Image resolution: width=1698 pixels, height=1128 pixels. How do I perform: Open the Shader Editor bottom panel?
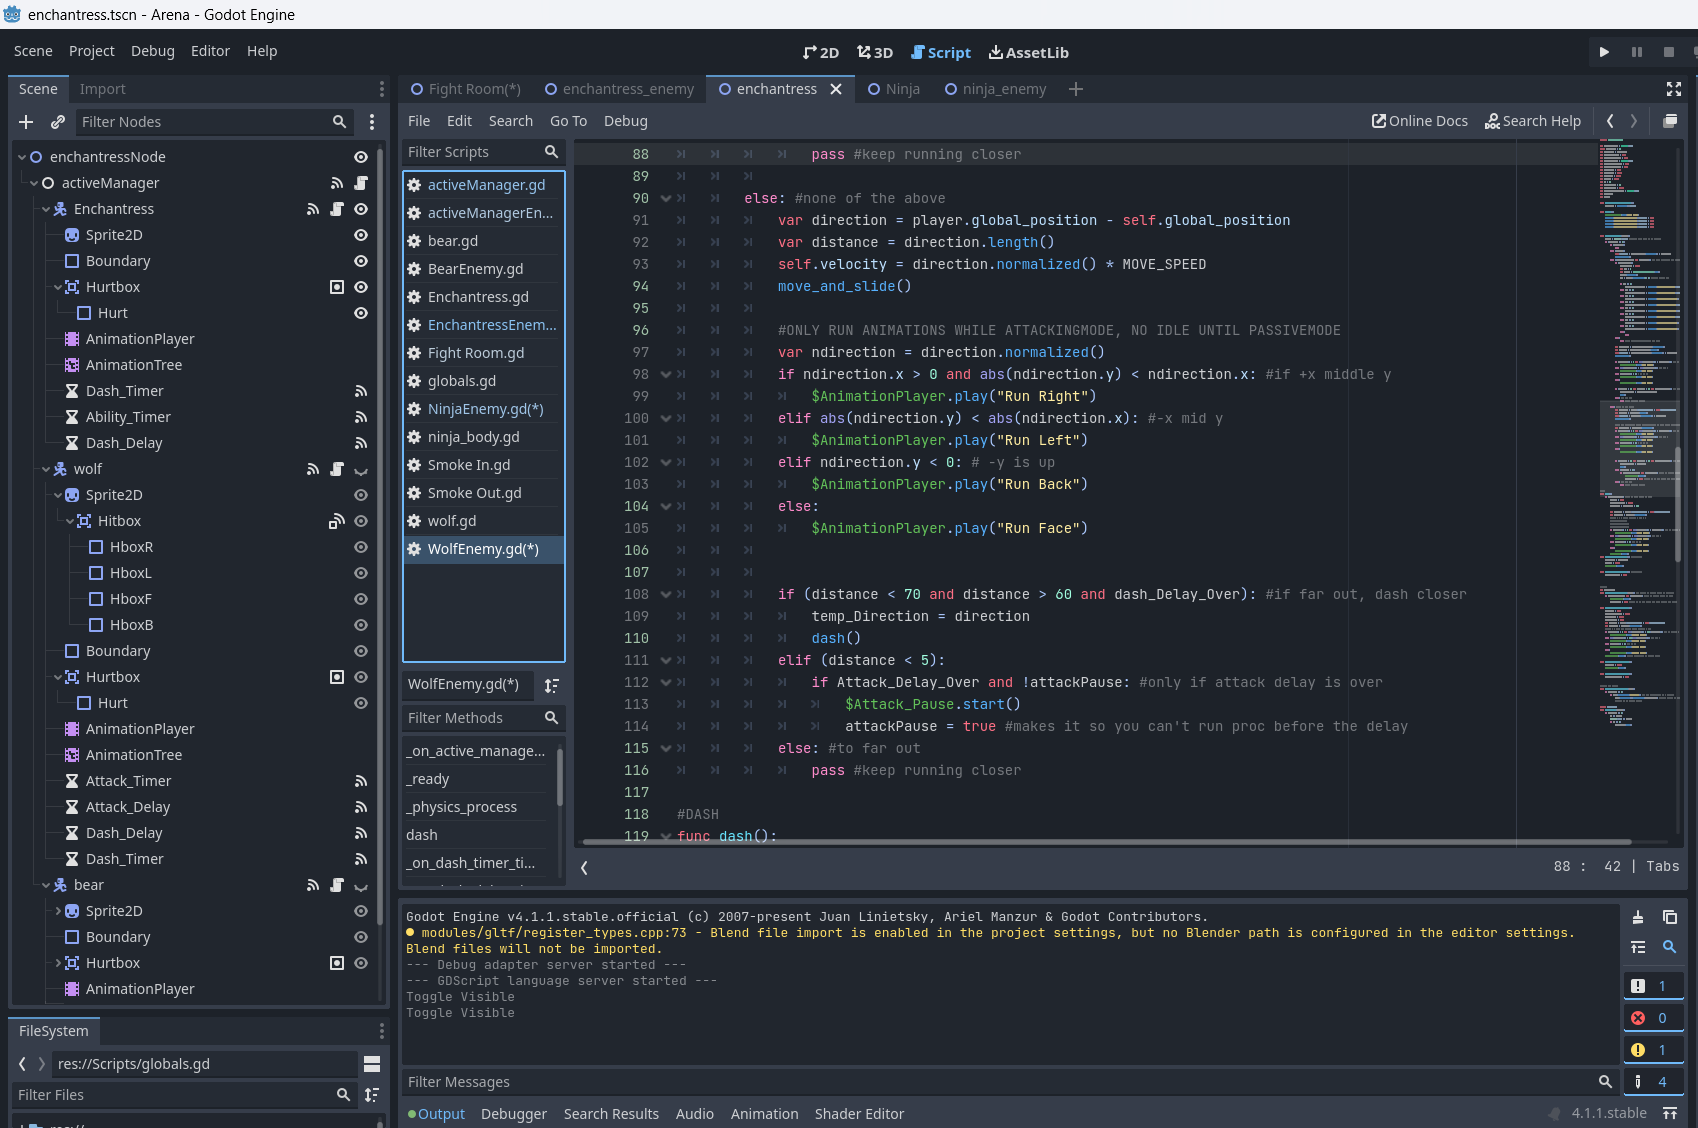(859, 1114)
